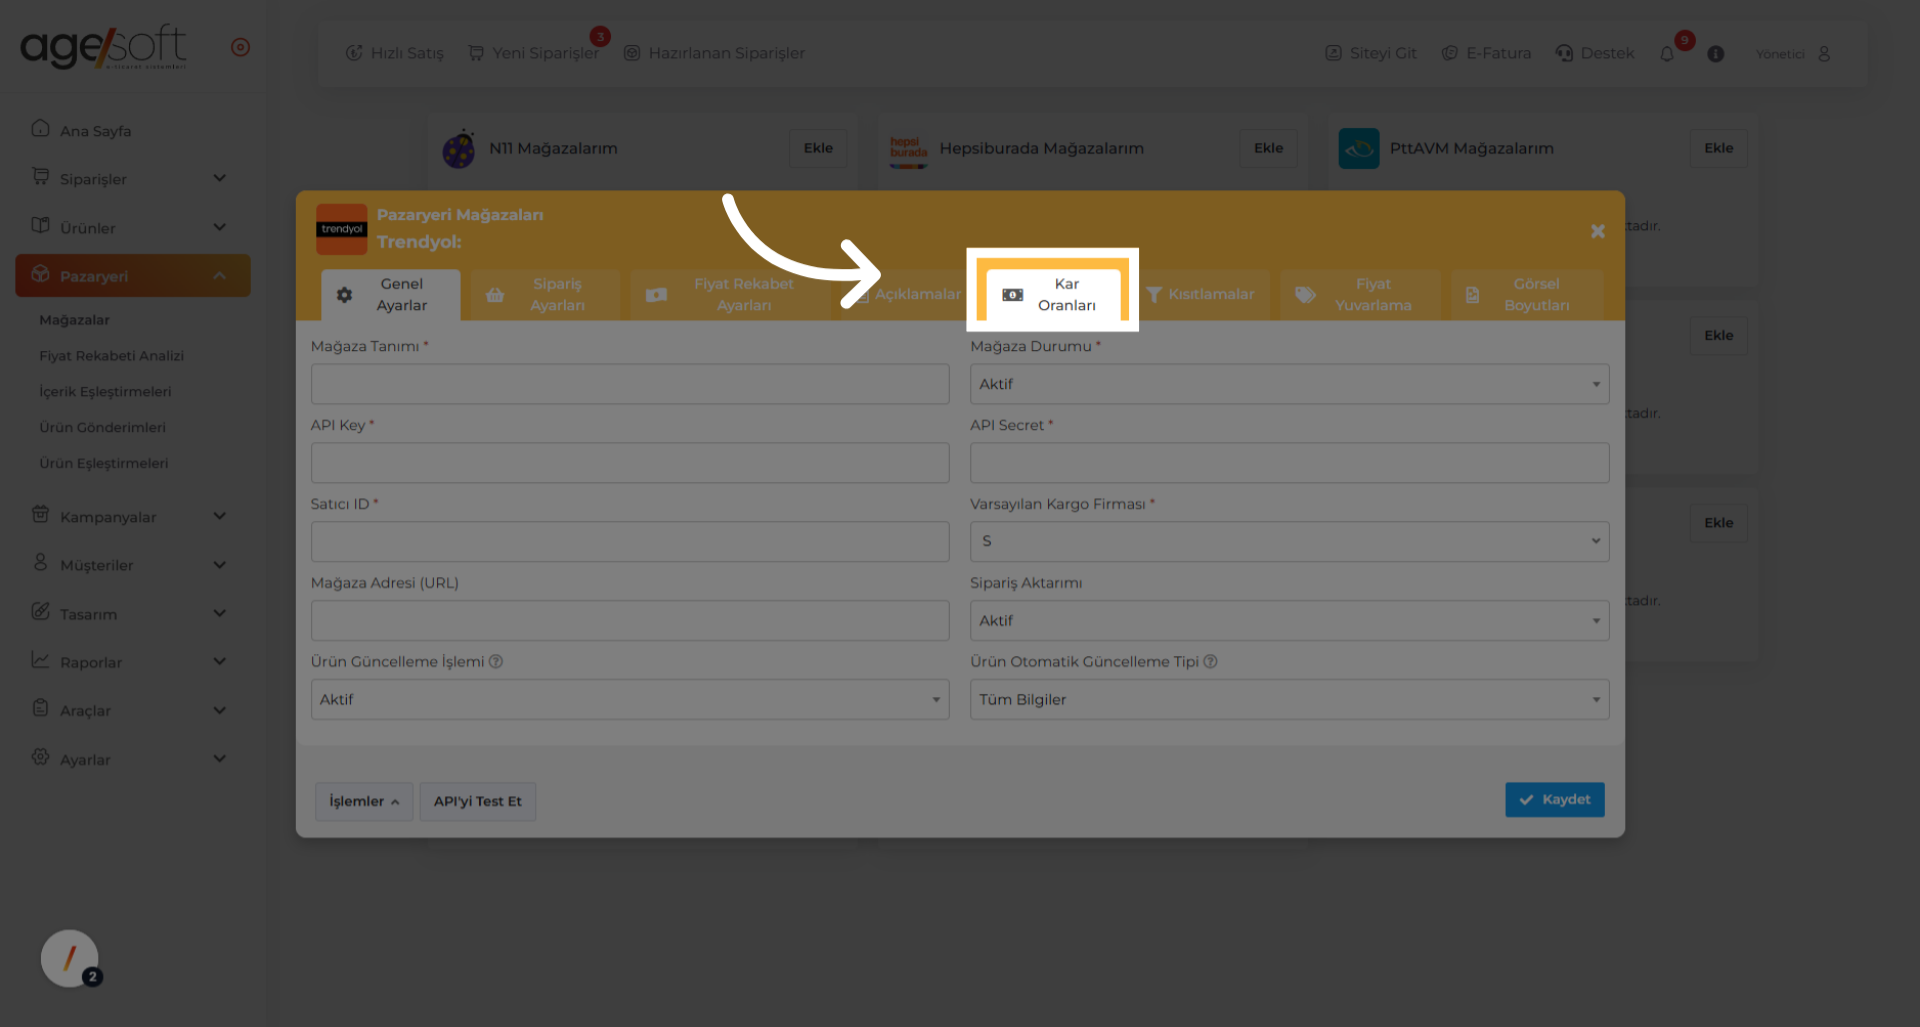1920x1027 pixels.
Task: Open the İşlemler dropdown button
Action: 364,802
